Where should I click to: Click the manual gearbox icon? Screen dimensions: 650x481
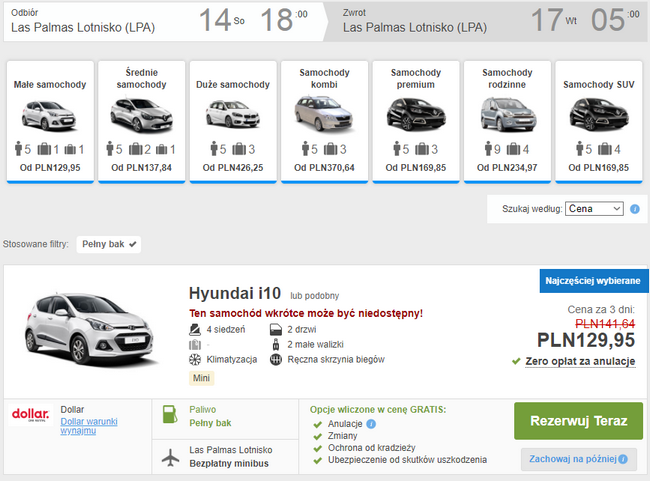[276, 360]
